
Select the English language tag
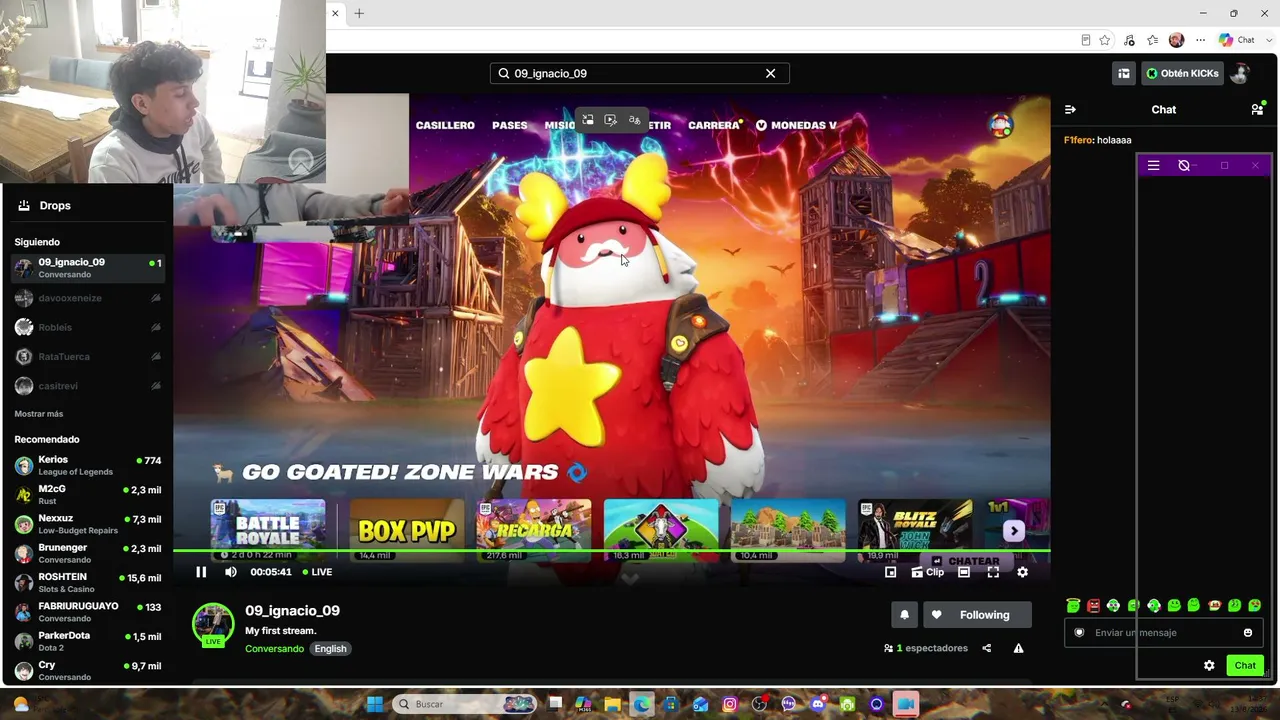(x=330, y=649)
